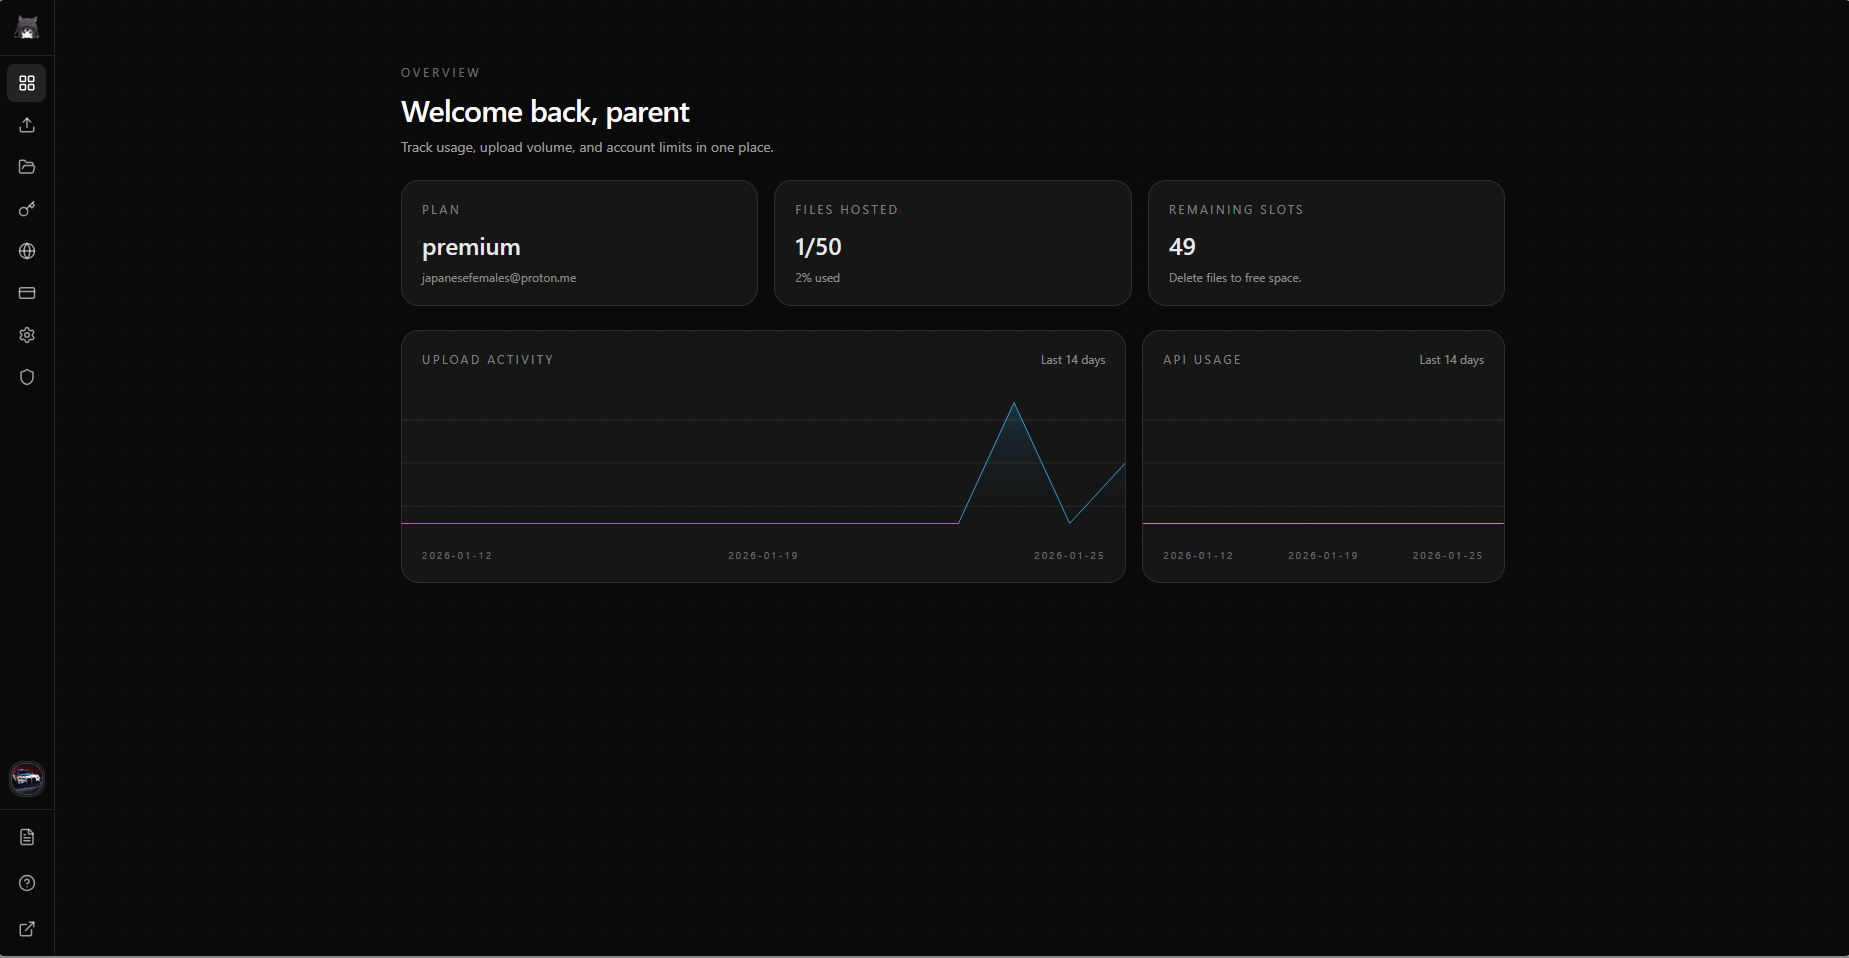Open the dashboard overview grid icon
The width and height of the screenshot is (1849, 958).
tap(27, 83)
